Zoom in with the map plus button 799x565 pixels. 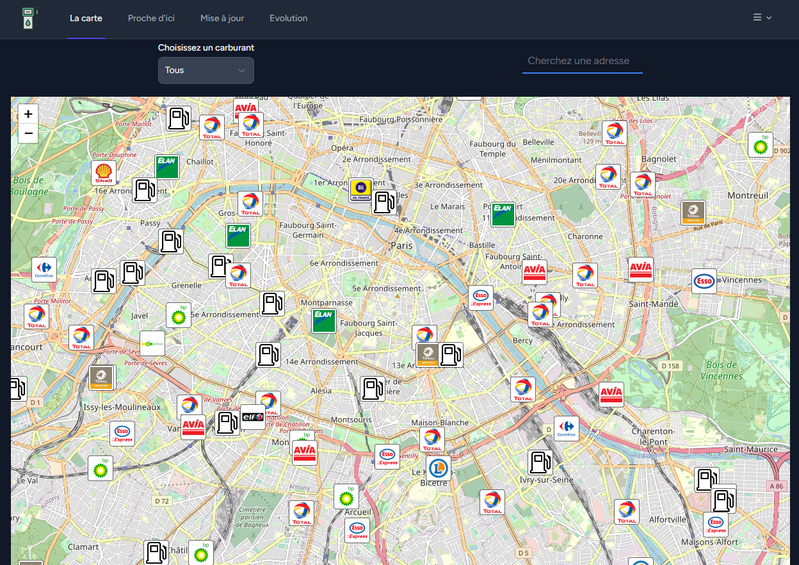(x=29, y=114)
